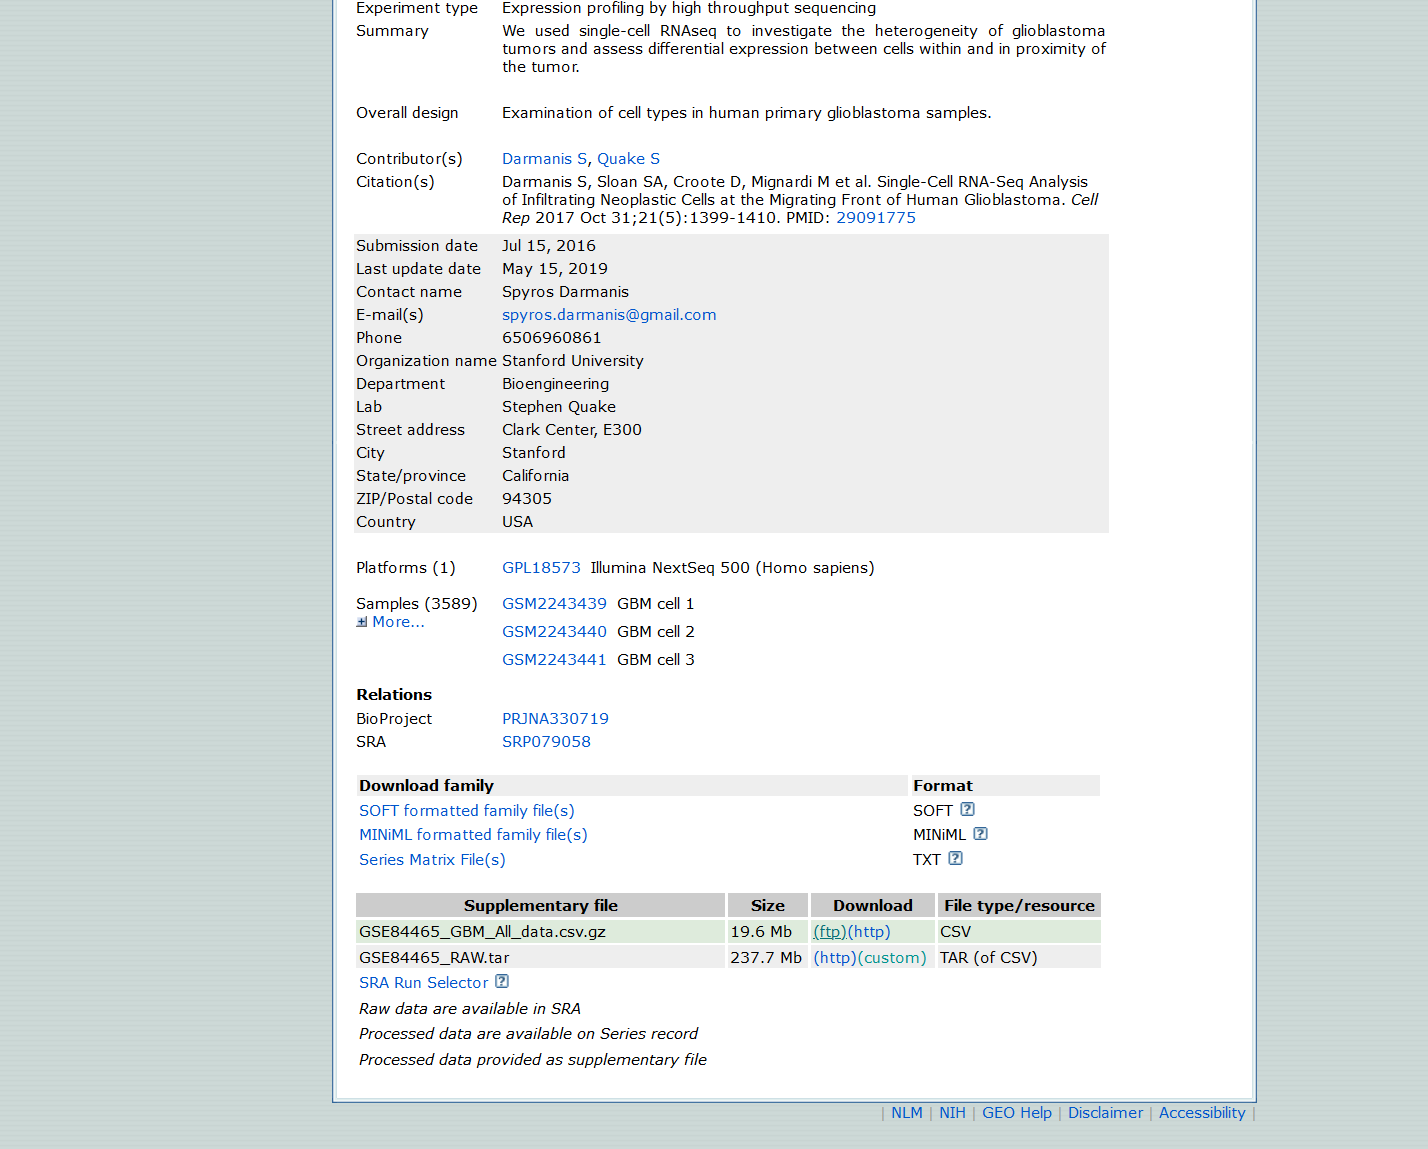Screen dimensions: 1428x1149
Task: Open BioProject PRJNA330719
Action: pyautogui.click(x=555, y=719)
